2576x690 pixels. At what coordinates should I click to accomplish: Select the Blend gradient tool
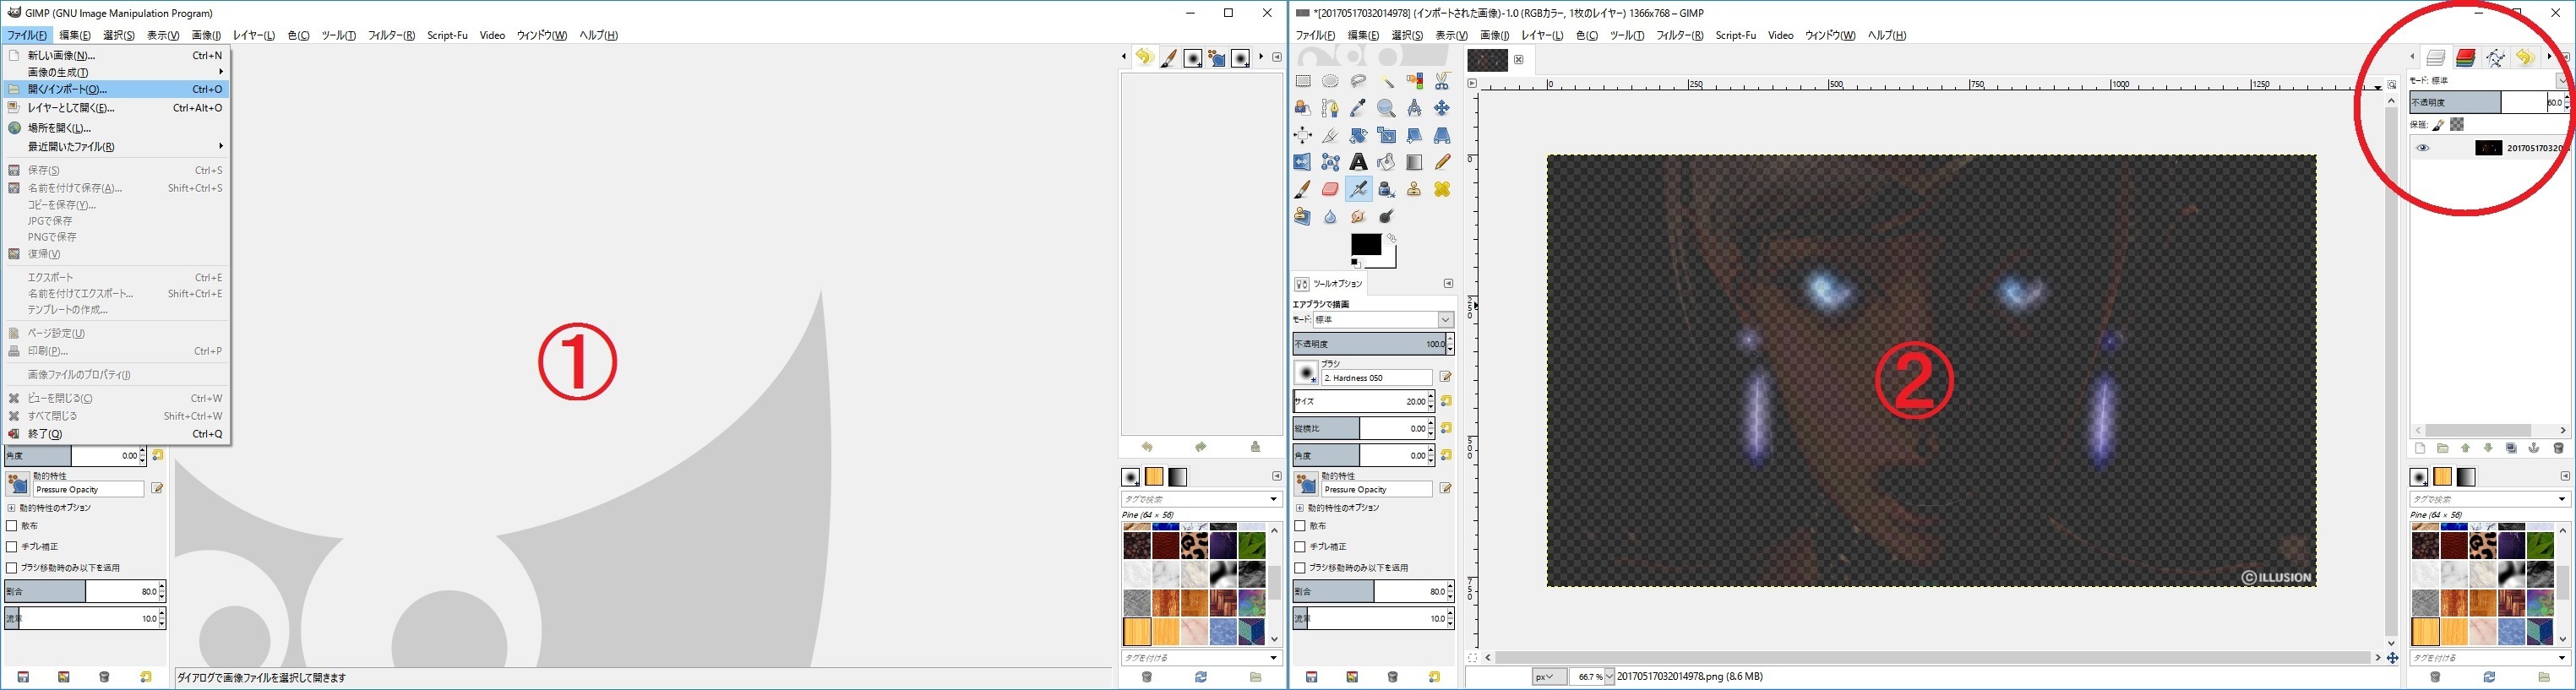1414,162
